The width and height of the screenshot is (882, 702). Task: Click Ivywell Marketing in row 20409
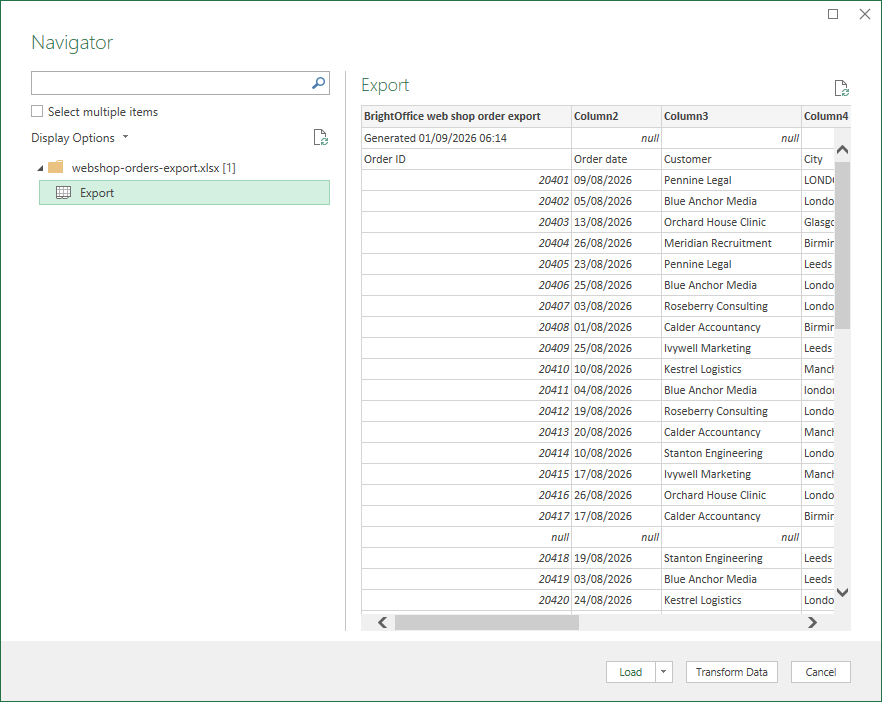732,348
